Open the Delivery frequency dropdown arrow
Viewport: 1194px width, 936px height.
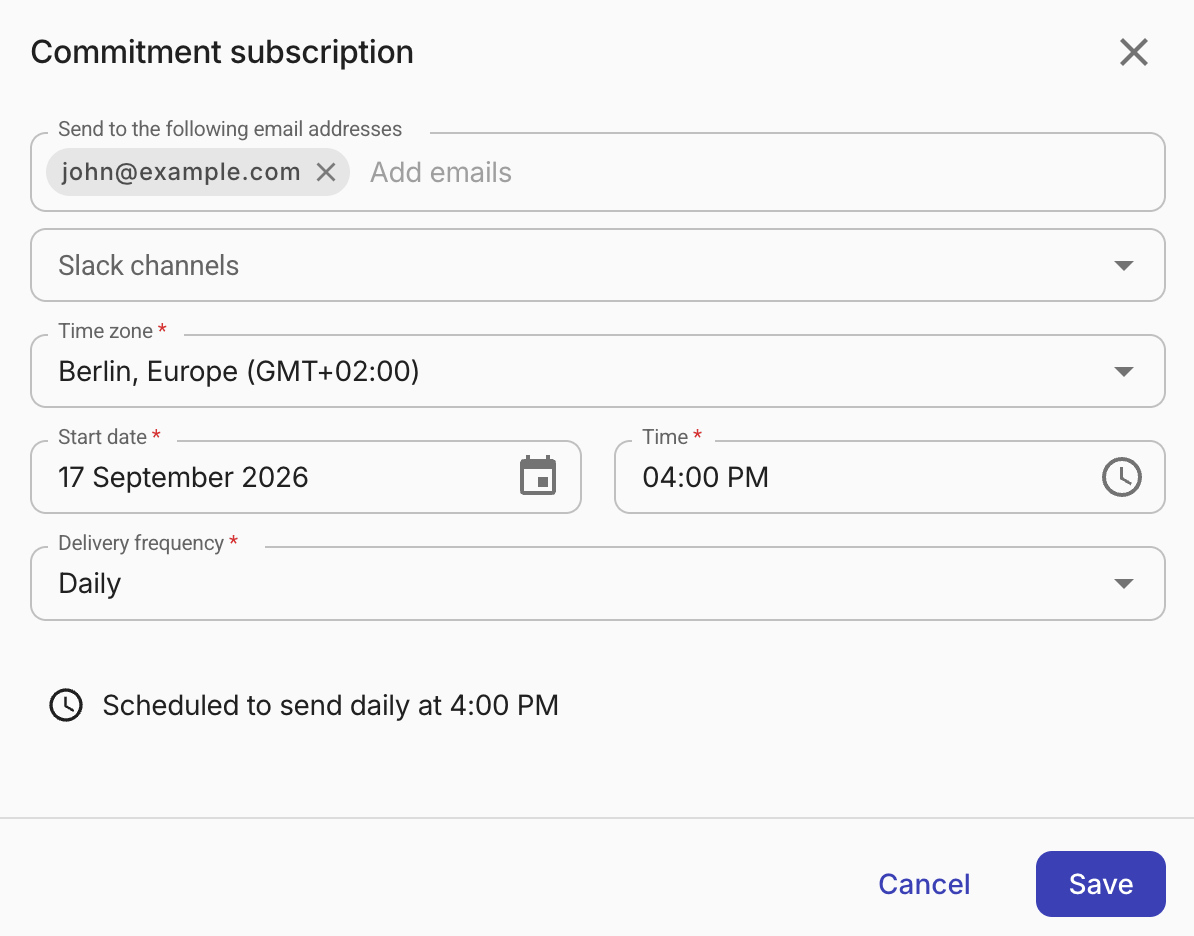pyautogui.click(x=1123, y=583)
